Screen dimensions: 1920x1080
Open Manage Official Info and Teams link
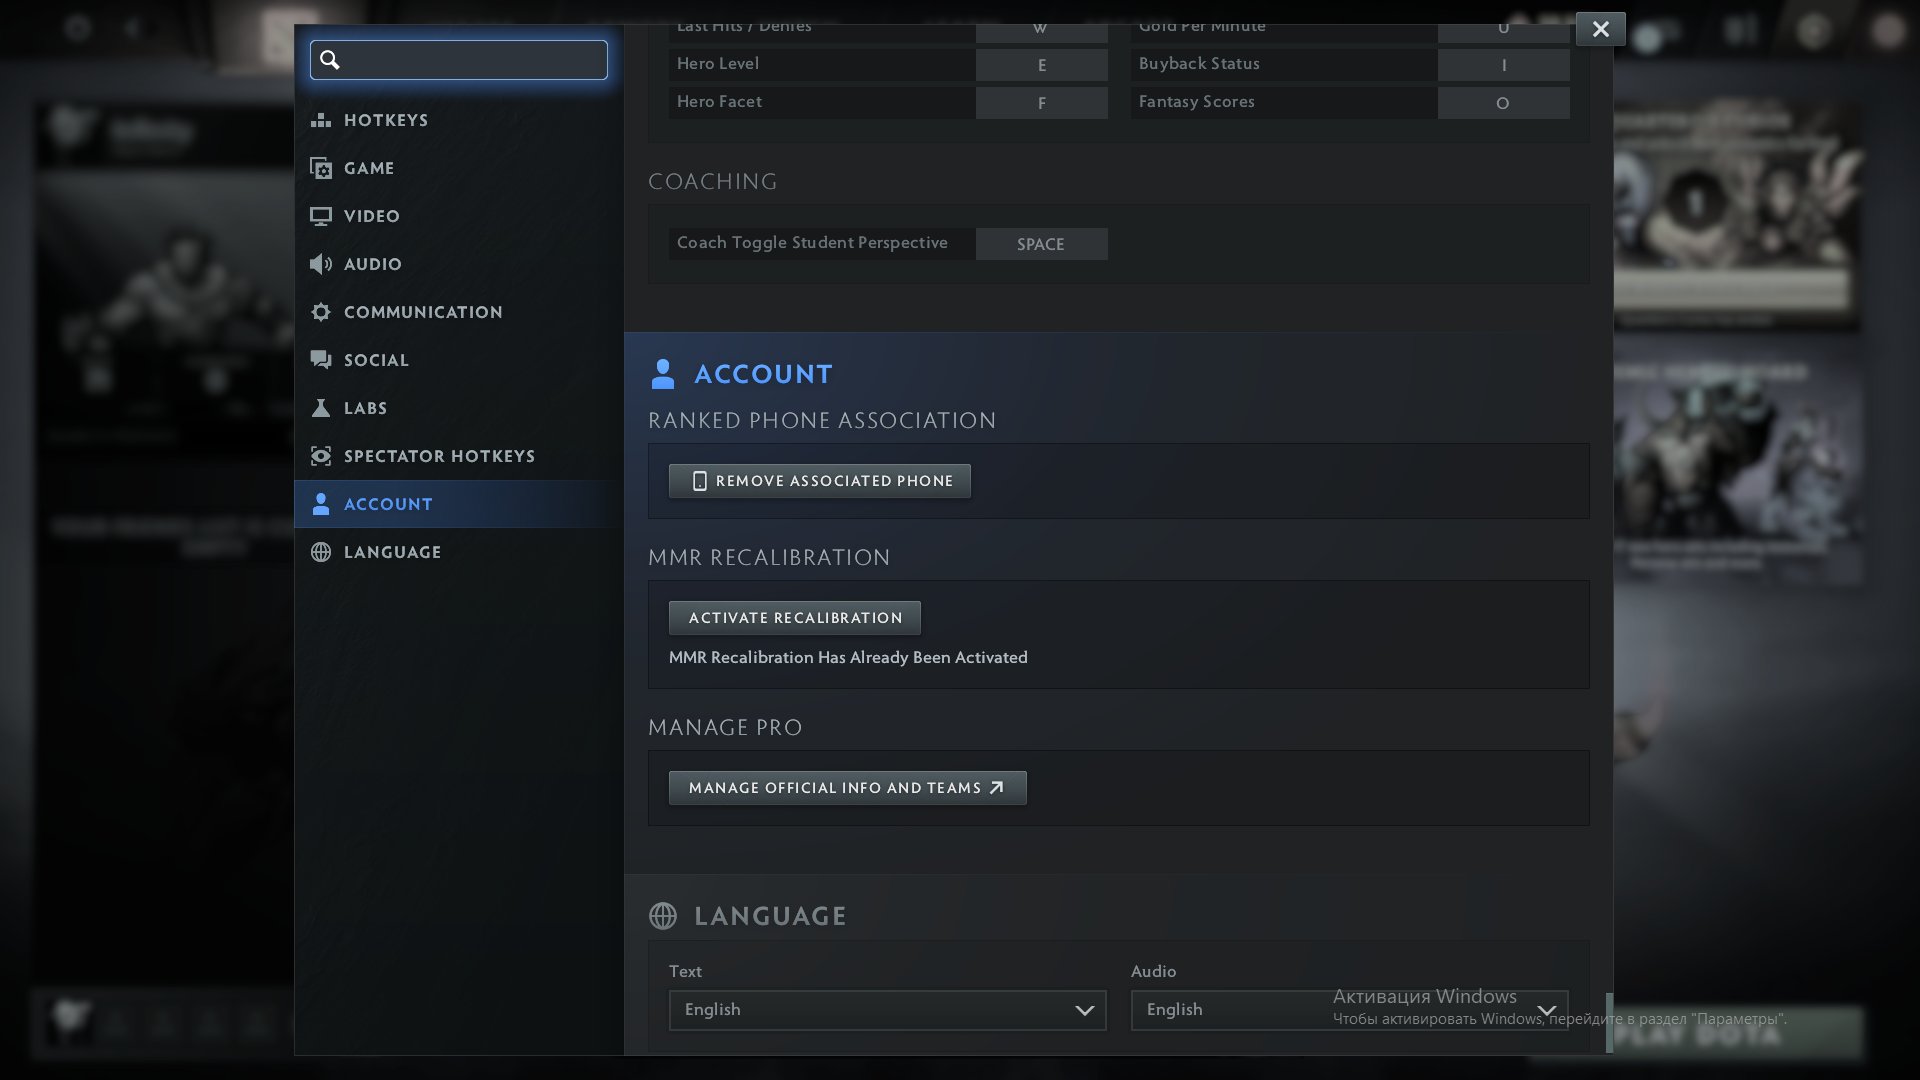click(x=847, y=788)
